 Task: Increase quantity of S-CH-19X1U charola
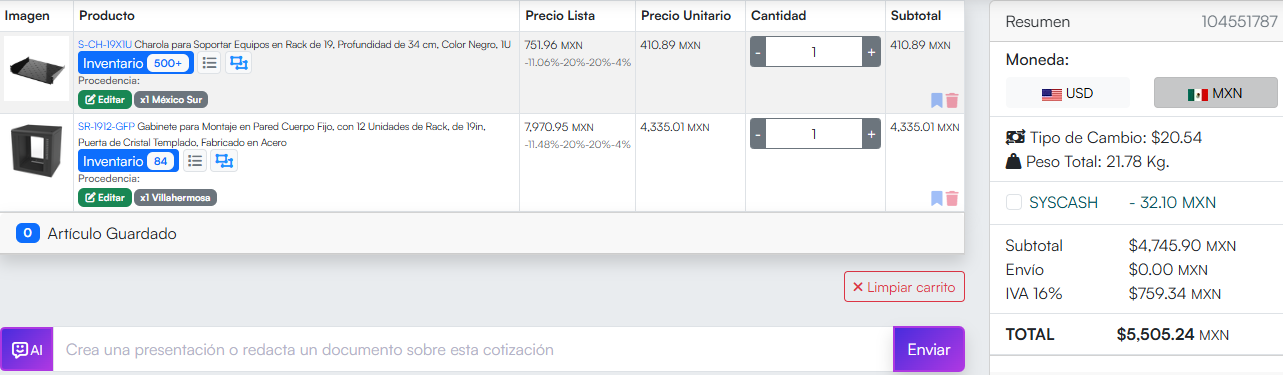point(871,52)
